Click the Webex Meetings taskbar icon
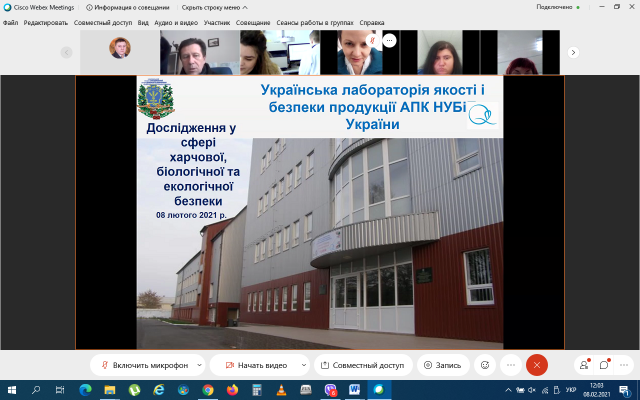Screen dimensions: 640x400 [379, 390]
